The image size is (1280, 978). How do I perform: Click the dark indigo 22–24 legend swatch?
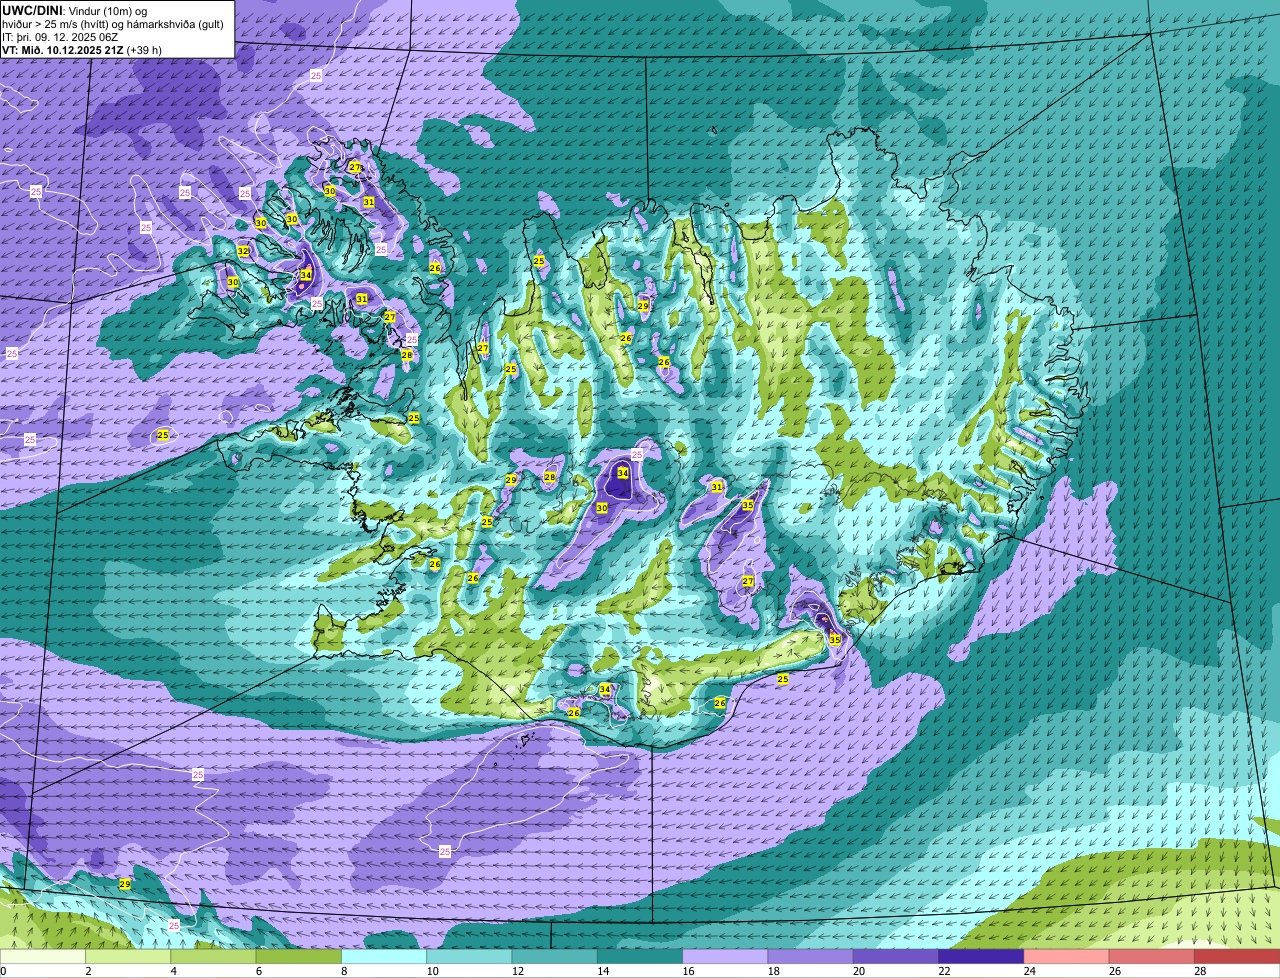tap(981, 956)
